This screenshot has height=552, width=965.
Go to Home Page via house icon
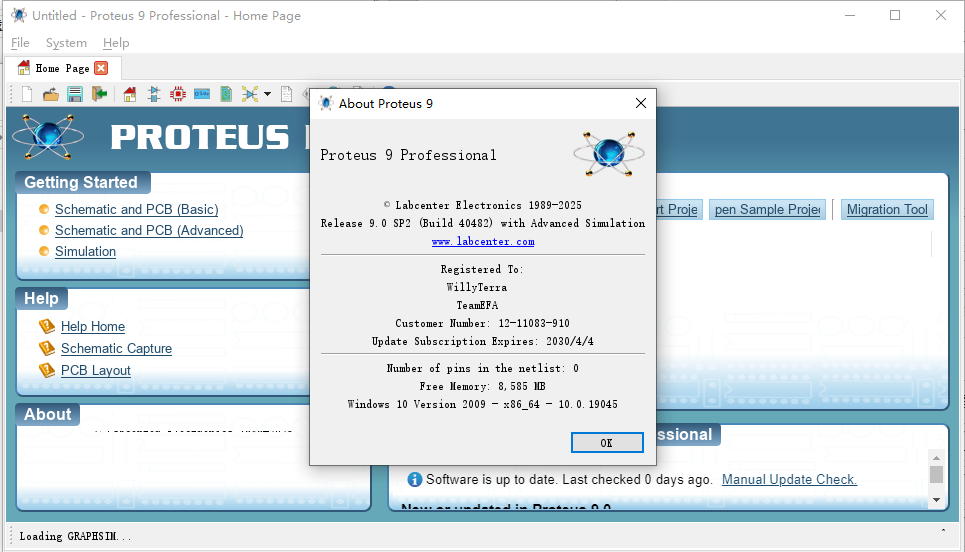click(x=129, y=94)
